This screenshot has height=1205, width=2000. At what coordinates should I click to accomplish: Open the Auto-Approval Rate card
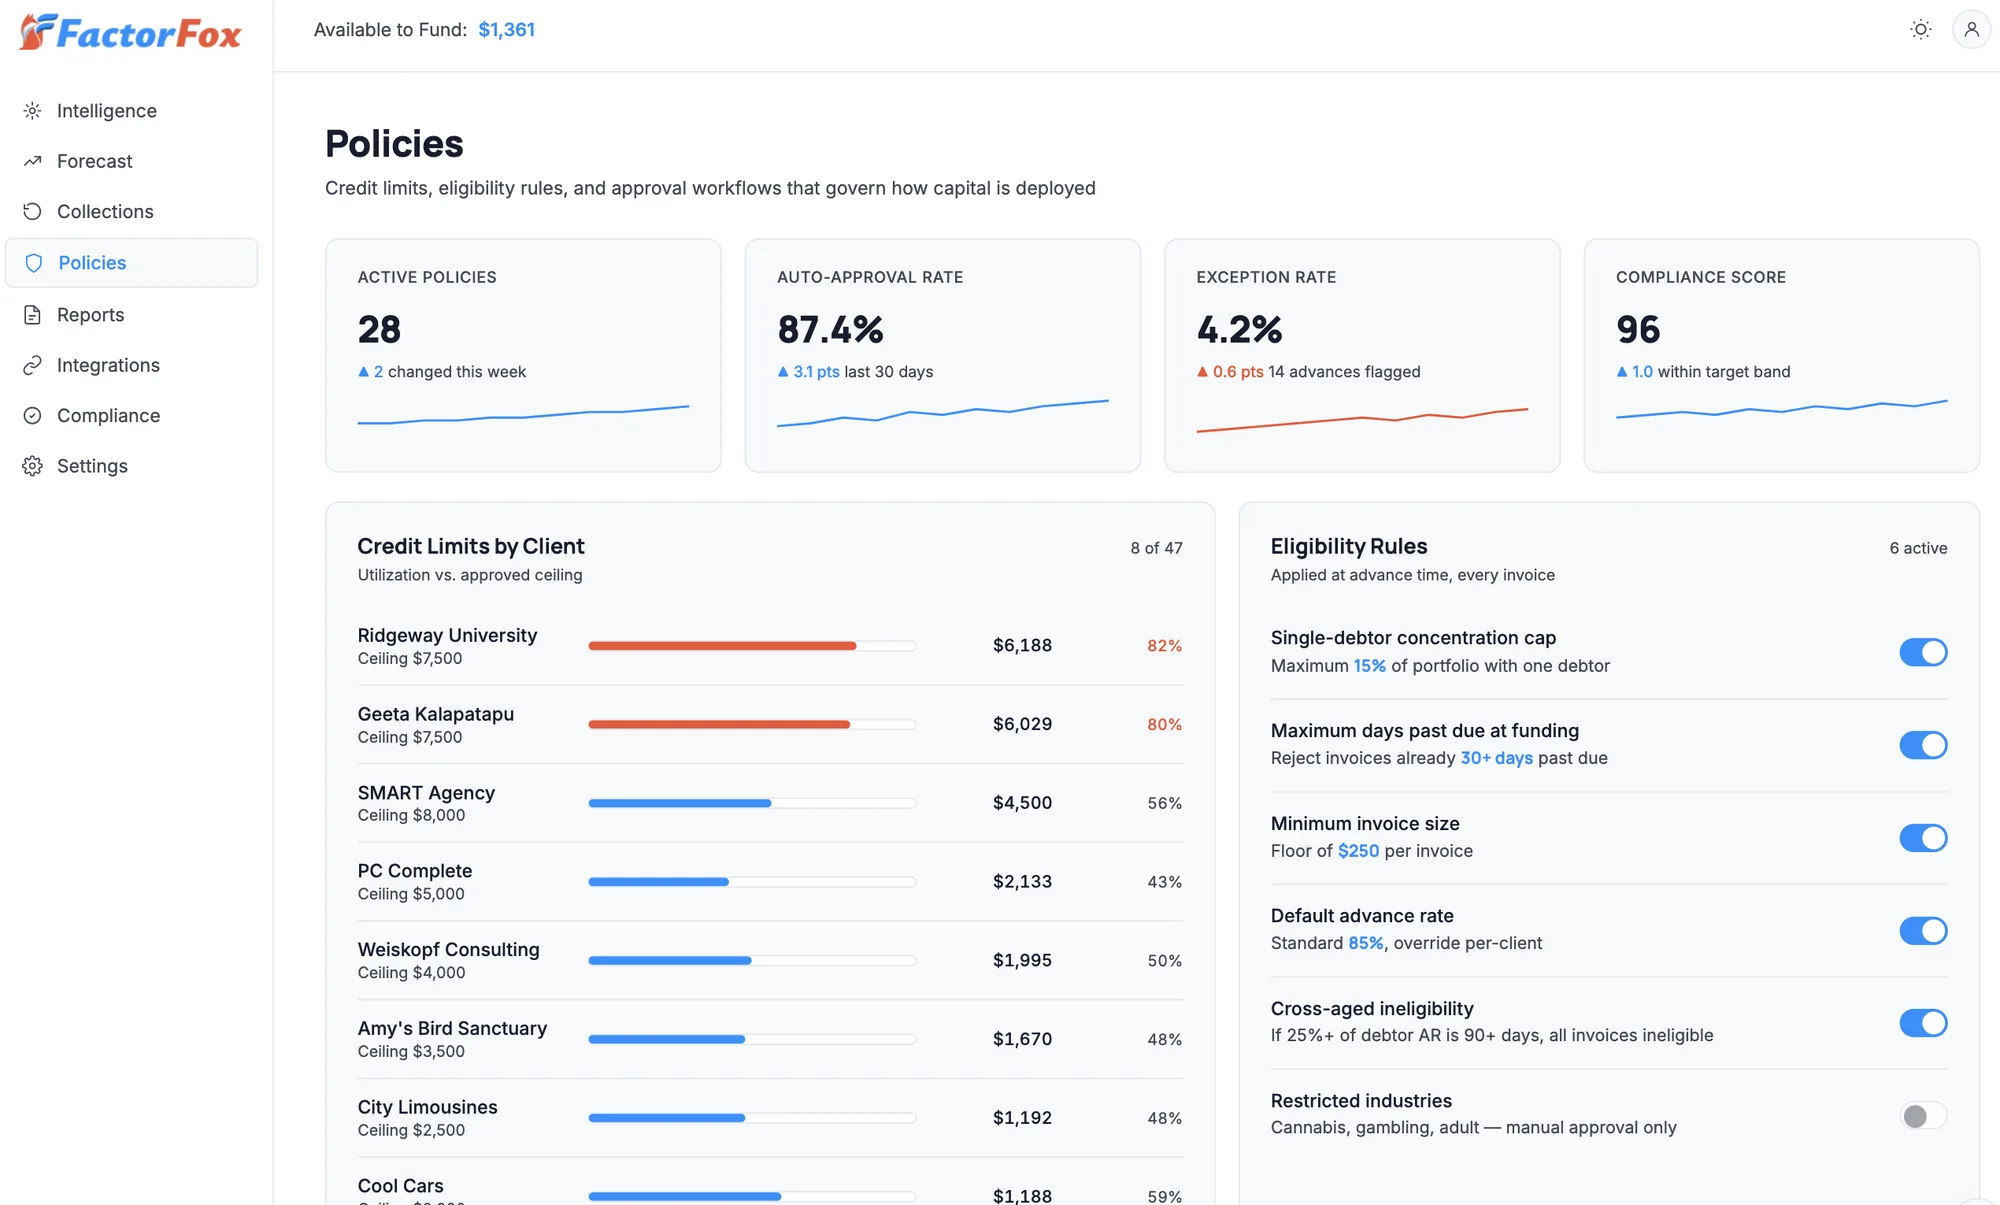click(943, 355)
